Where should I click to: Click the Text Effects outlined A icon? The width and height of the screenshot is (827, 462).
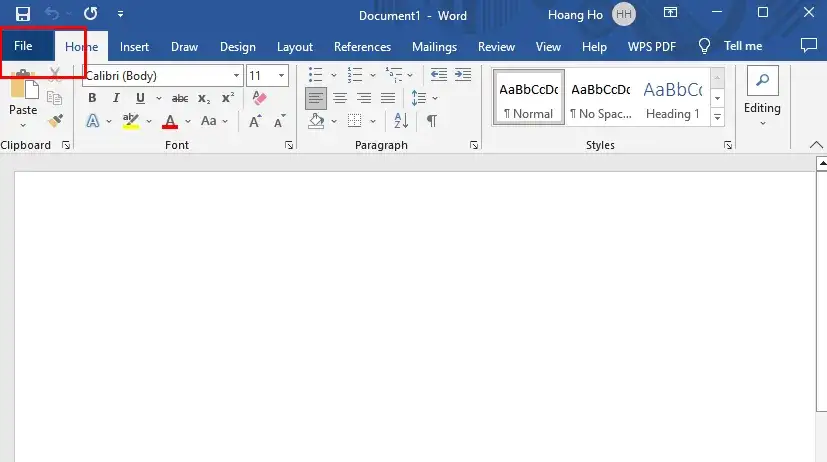point(93,121)
